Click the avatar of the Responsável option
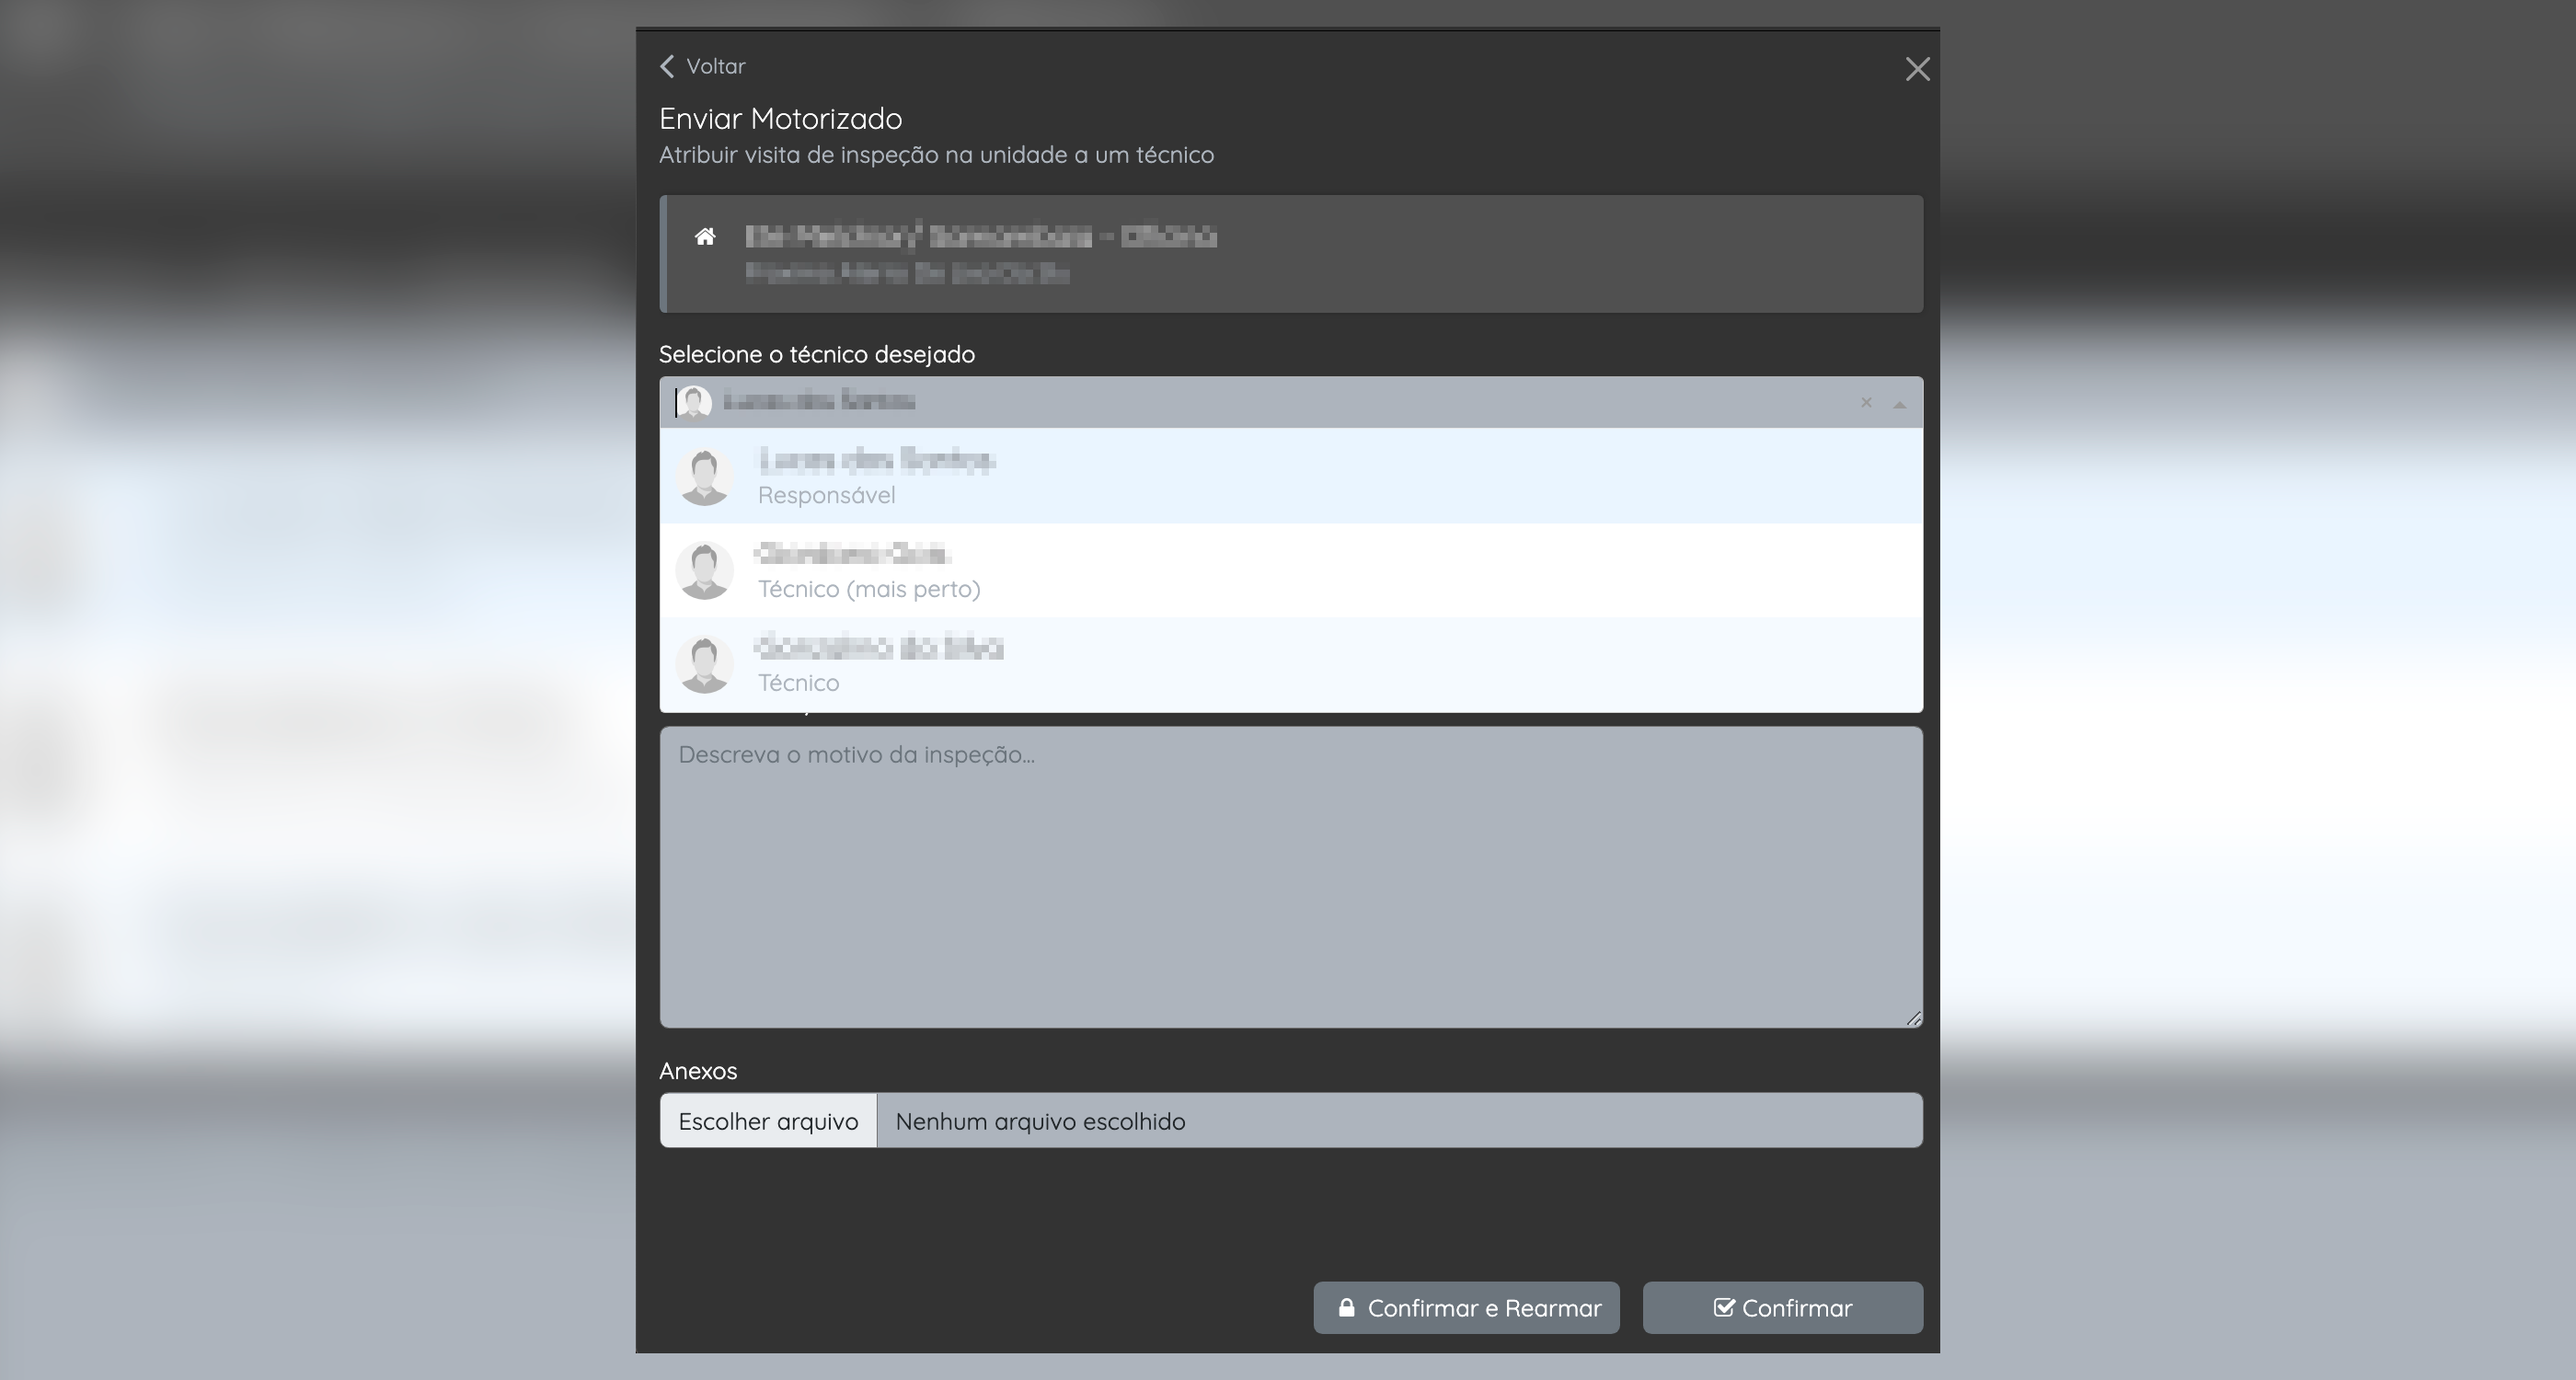Image resolution: width=2576 pixels, height=1380 pixels. 704,477
